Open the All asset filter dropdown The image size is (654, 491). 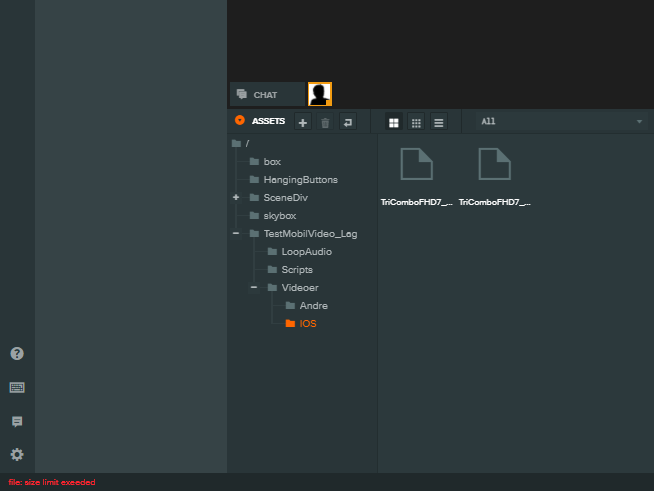tap(560, 121)
